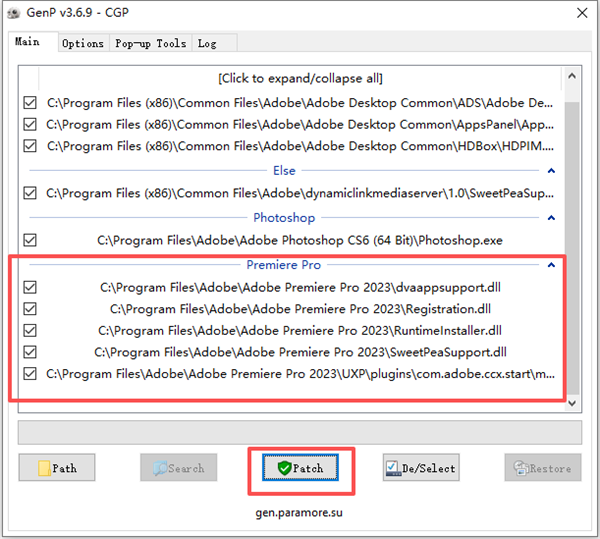The height and width of the screenshot is (539, 600).
Task: Click the green shield icon on Patch
Action: tap(283, 468)
